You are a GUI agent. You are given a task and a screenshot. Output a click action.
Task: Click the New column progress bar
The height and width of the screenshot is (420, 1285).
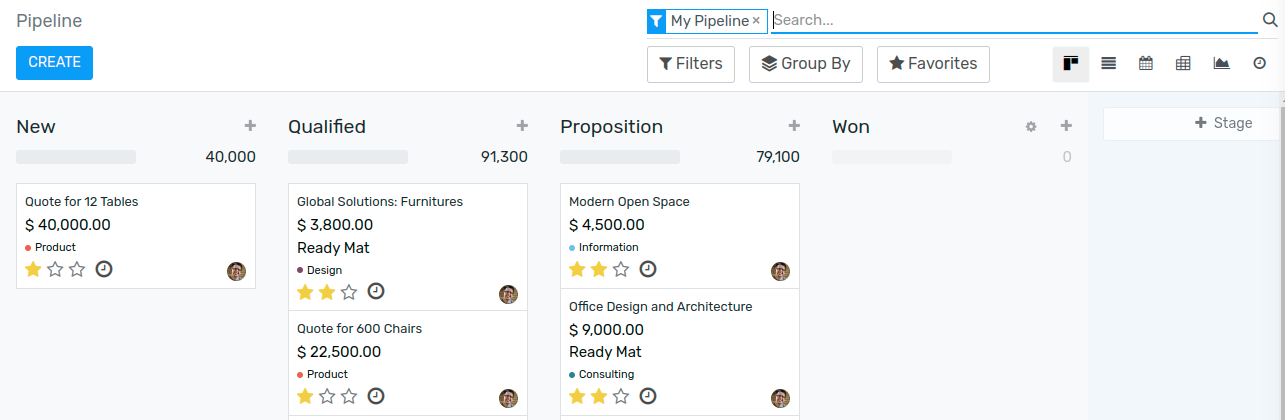click(x=76, y=157)
